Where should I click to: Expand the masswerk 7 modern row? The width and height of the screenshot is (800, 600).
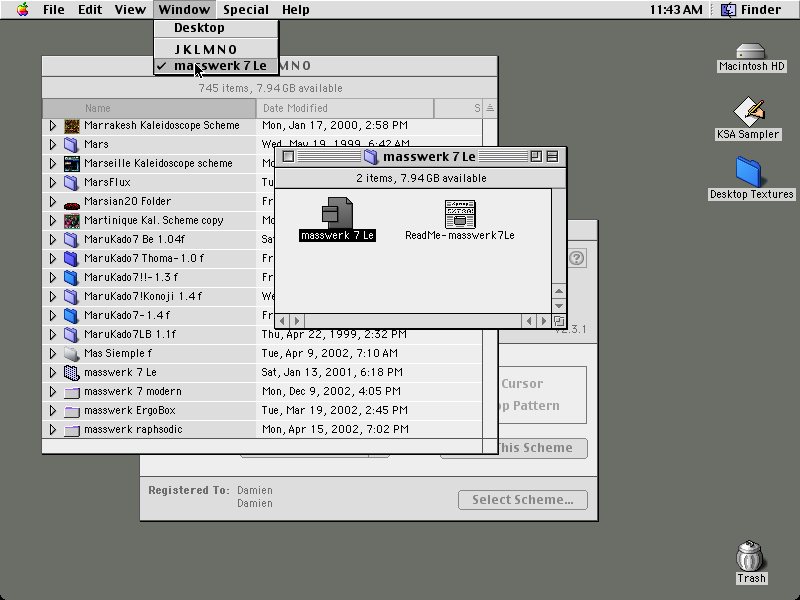[53, 392]
